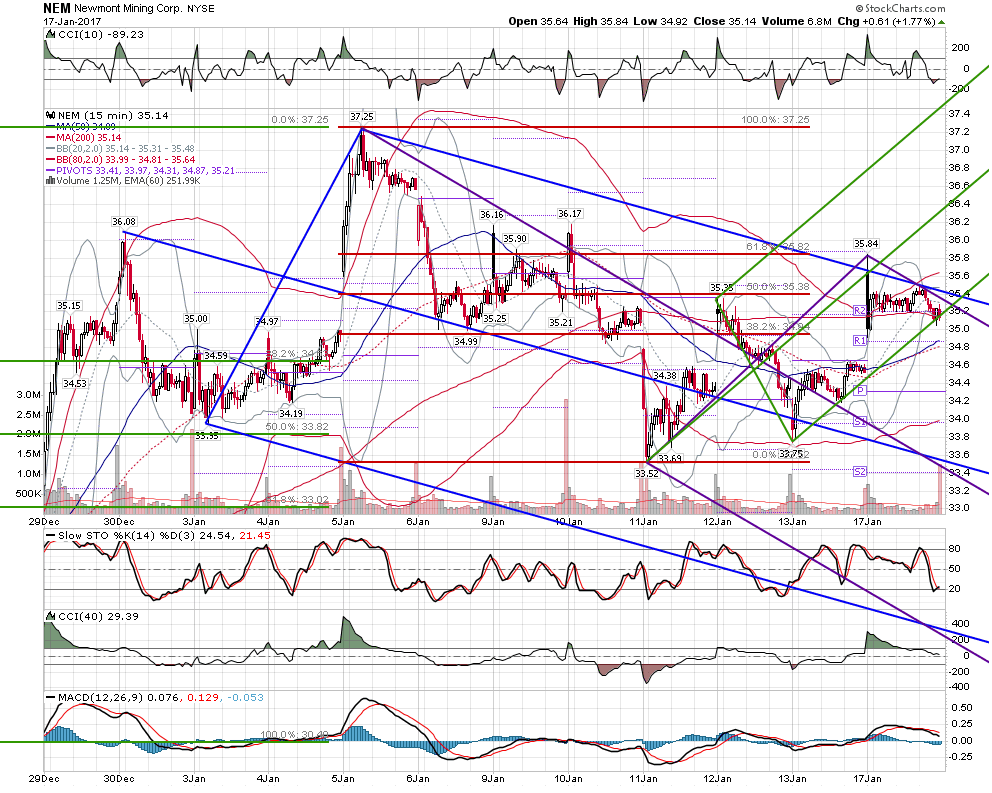Click the green up arrow beside Chg
The width and height of the screenshot is (992, 793).
pos(941,22)
